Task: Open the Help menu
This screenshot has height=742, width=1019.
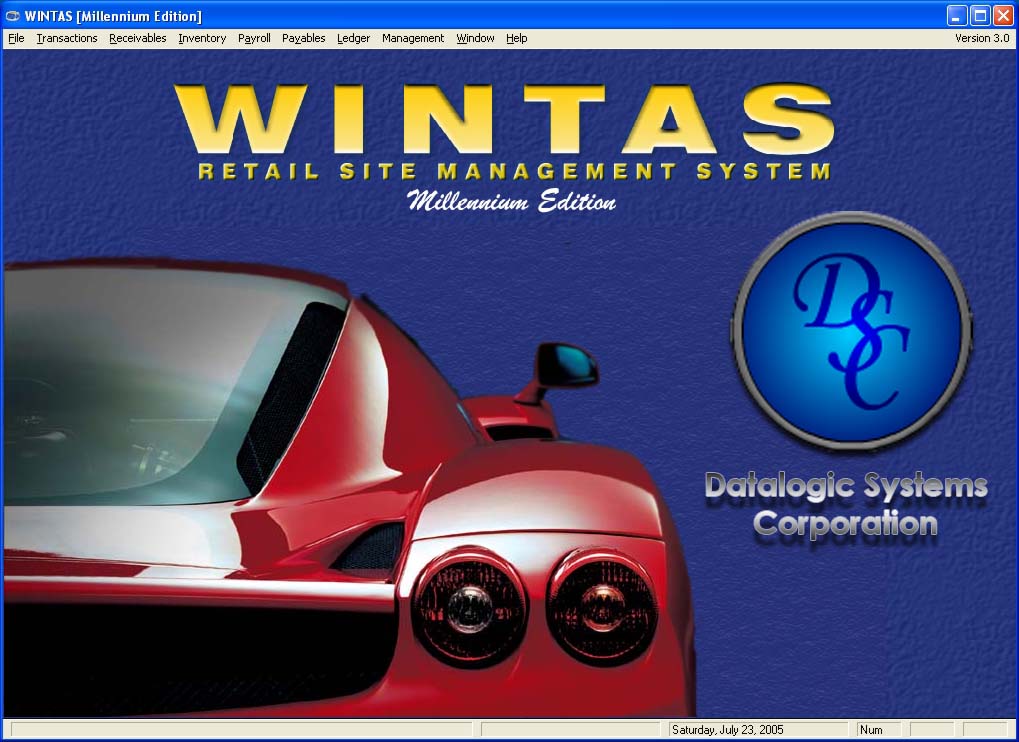Action: [517, 38]
